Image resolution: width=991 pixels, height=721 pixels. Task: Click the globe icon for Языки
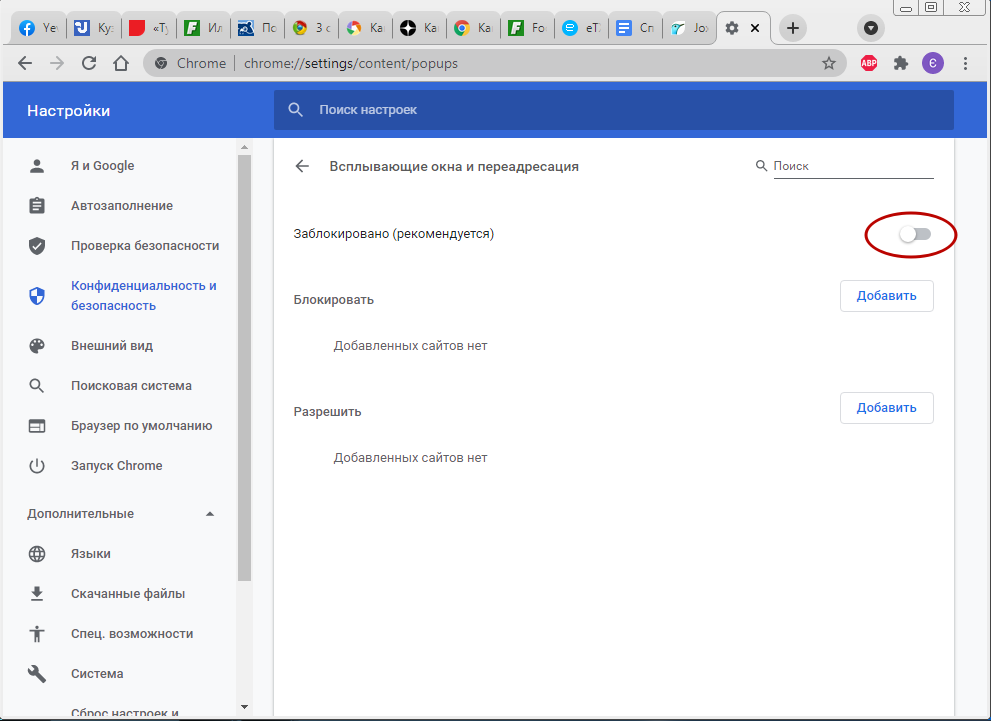pos(37,554)
